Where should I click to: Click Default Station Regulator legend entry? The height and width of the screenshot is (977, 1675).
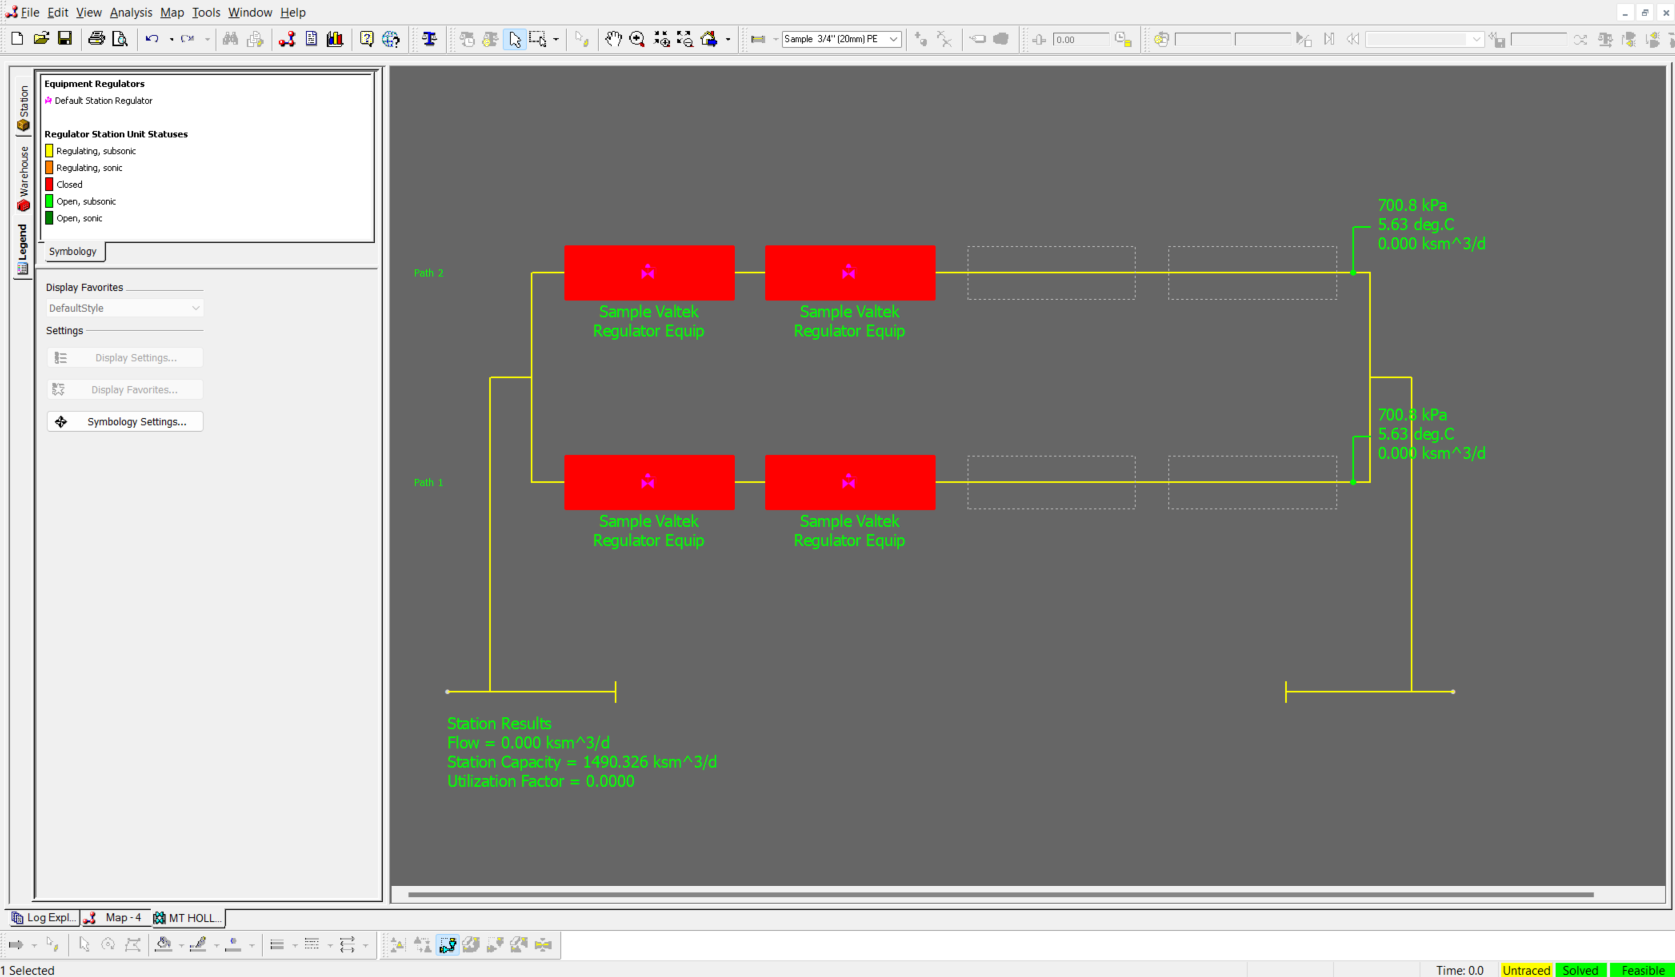98,100
